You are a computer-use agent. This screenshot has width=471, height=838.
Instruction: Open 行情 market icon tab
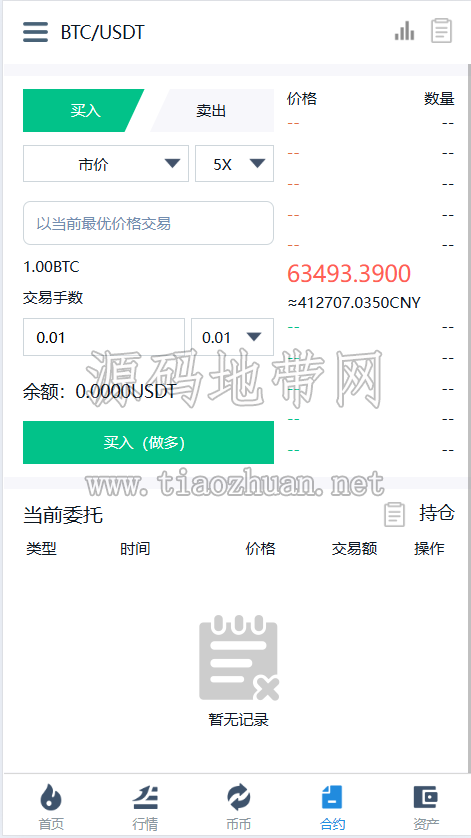pyautogui.click(x=145, y=808)
